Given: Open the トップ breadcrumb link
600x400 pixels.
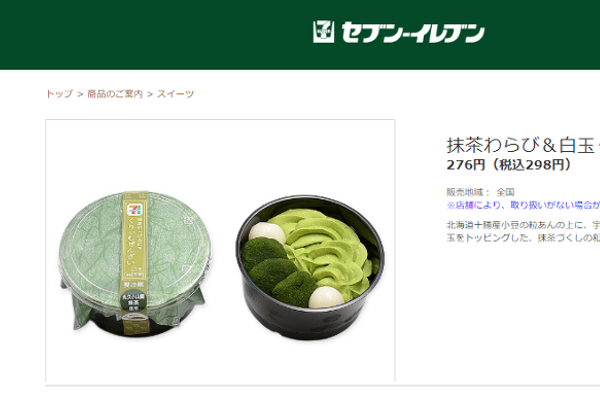Looking at the screenshot, I should [x=59, y=94].
